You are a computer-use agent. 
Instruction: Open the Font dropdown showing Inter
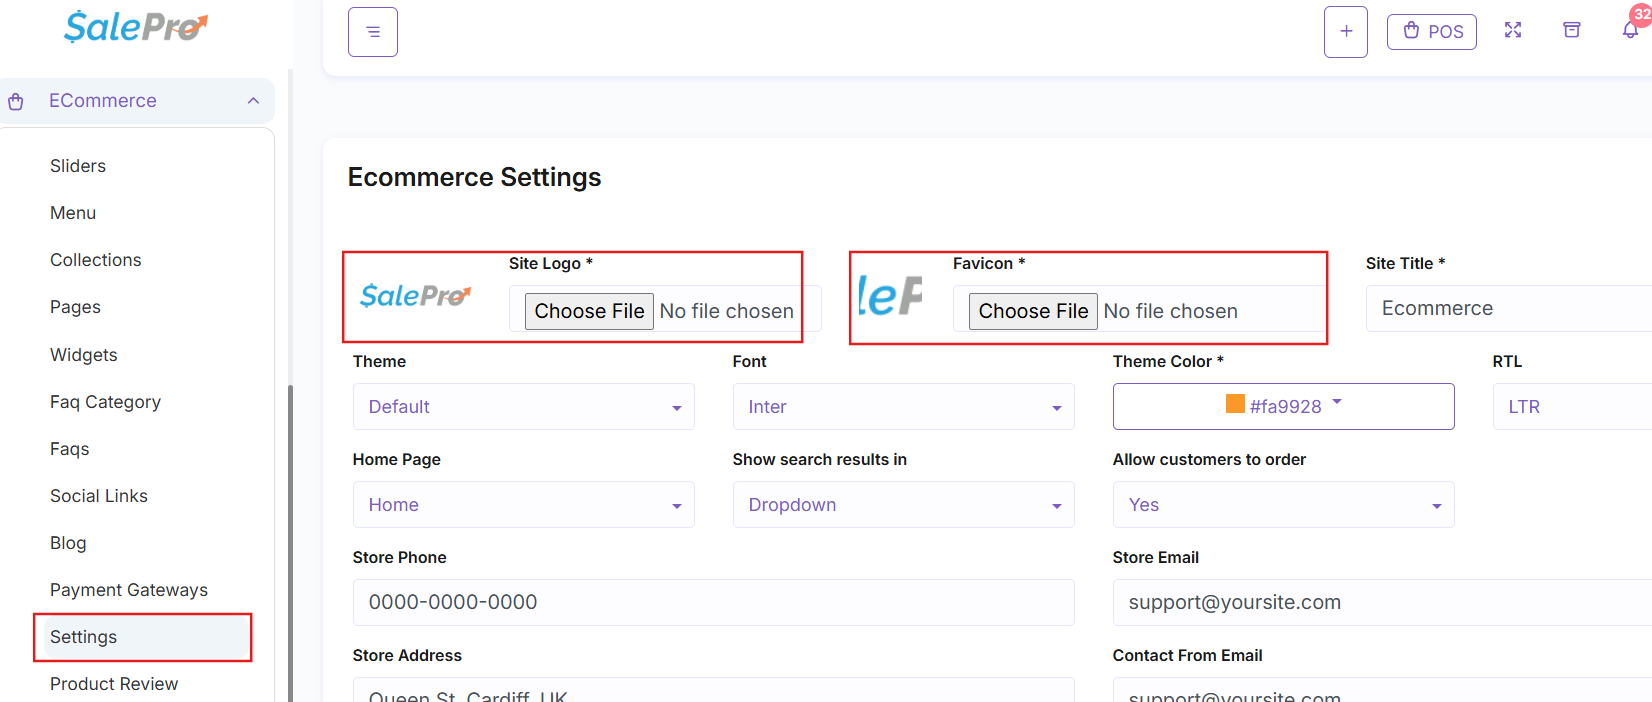tap(904, 407)
